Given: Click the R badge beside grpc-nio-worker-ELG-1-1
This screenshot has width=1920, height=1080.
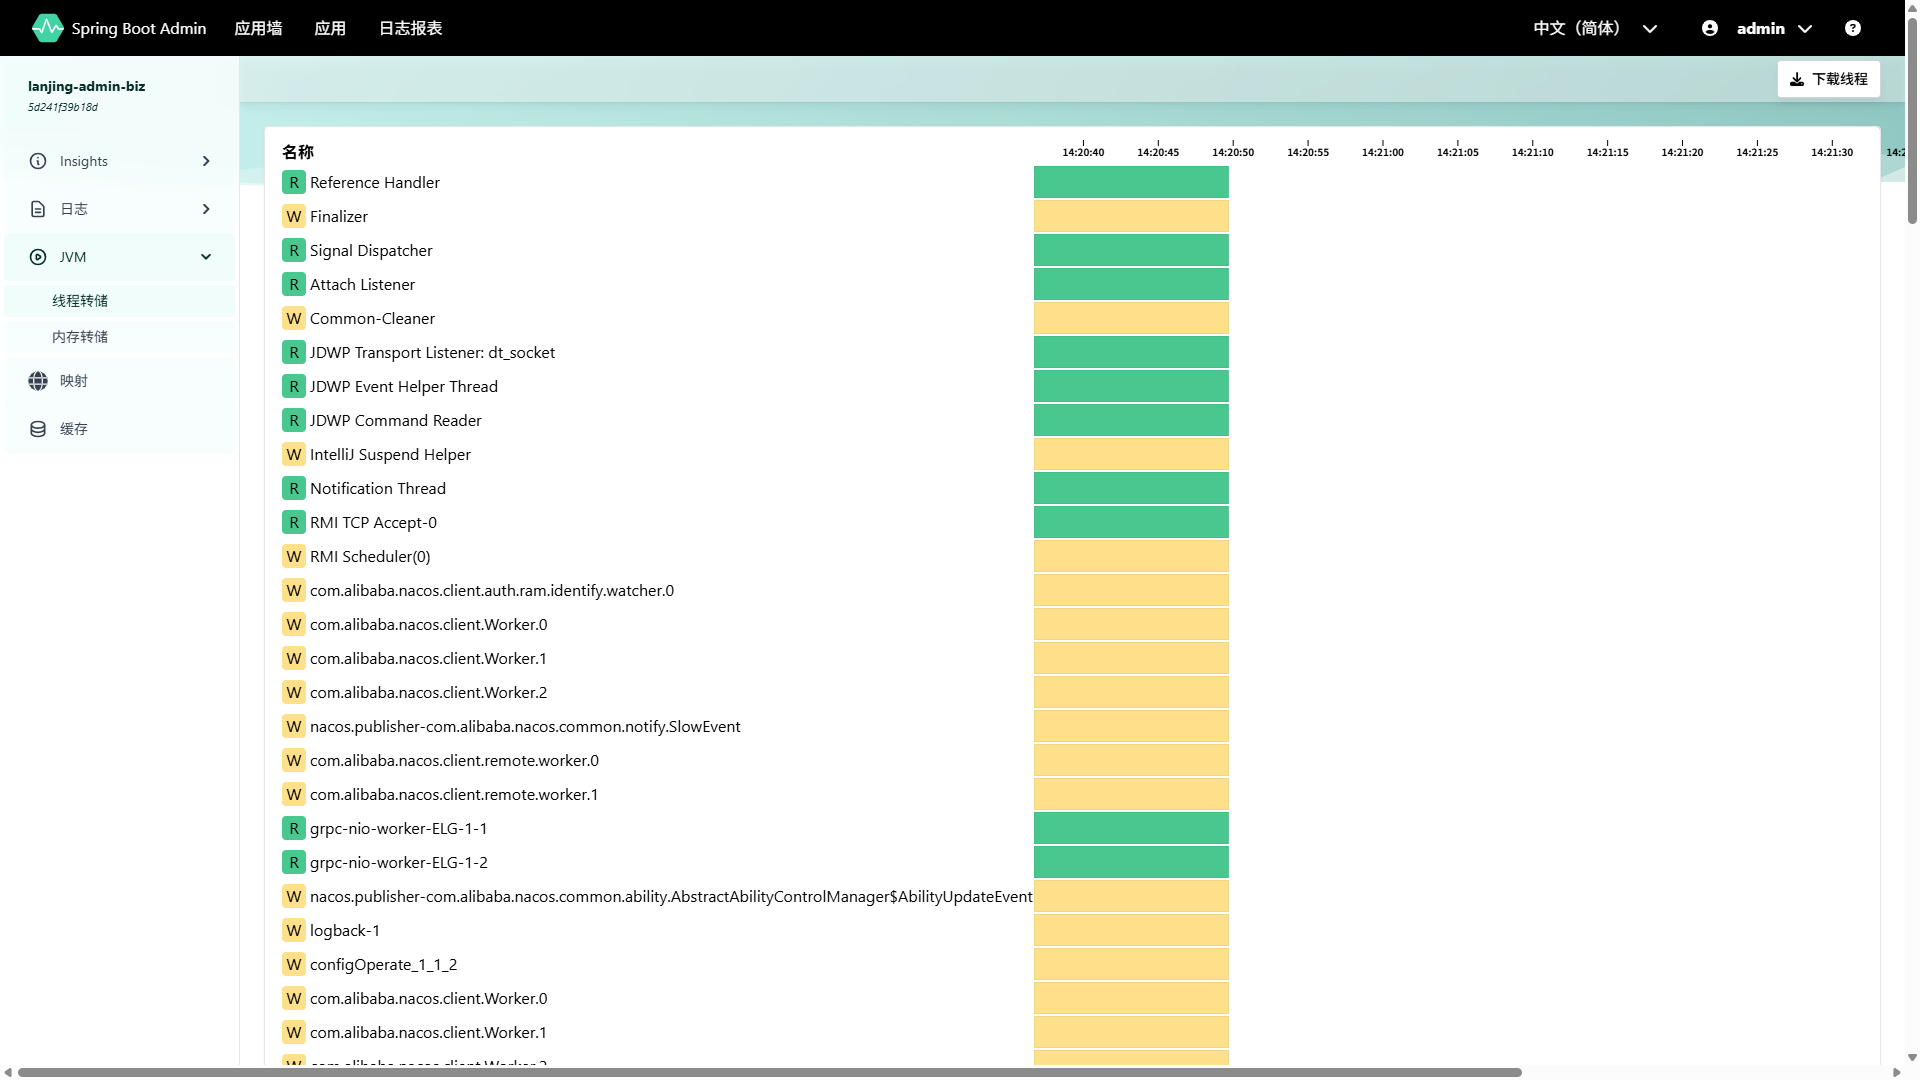Looking at the screenshot, I should pyautogui.click(x=293, y=828).
